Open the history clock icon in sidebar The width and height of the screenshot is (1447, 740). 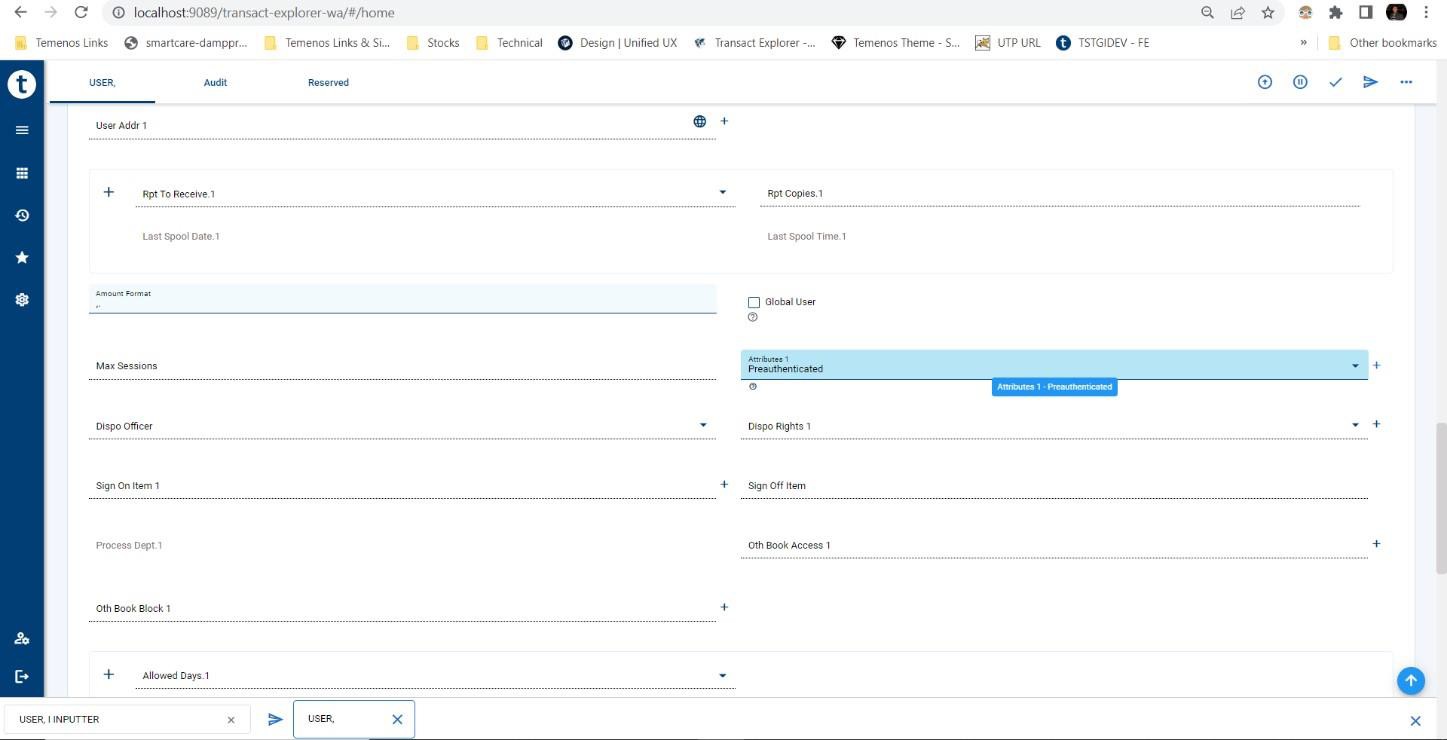point(22,215)
